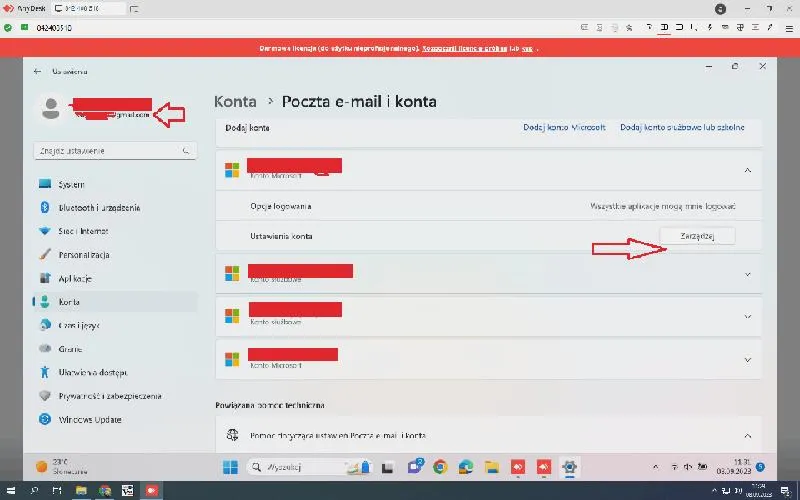Select the underlined monitor icon in AnyDesk toolbar
800x500 pixels.
(664, 28)
